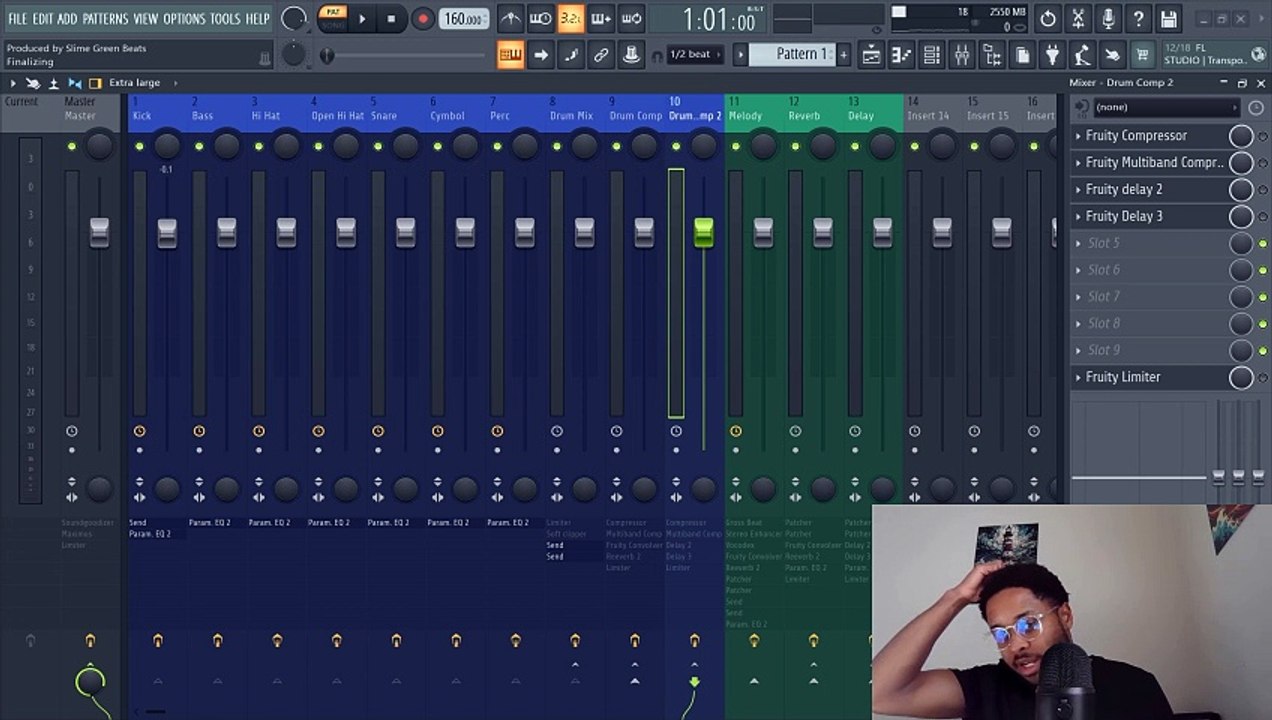This screenshot has height=720, width=1272.
Task: Start playback with the play button
Action: [362, 18]
